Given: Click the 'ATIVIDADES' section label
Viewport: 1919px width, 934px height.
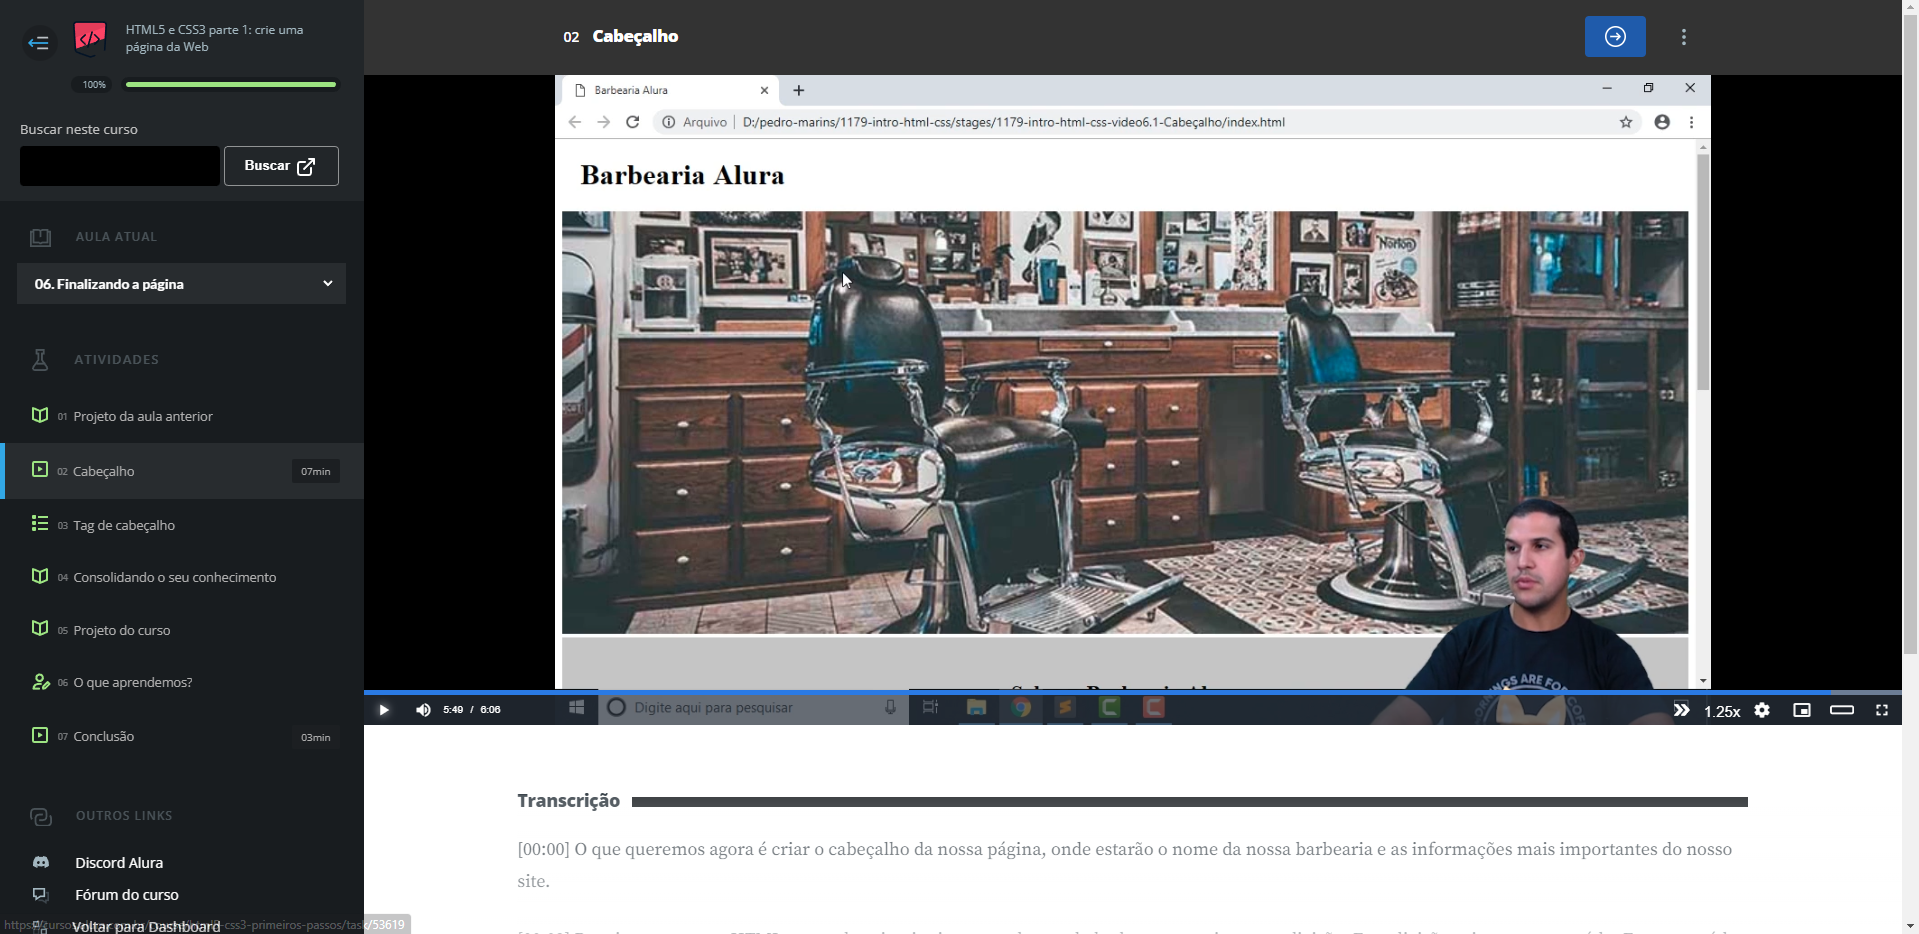Looking at the screenshot, I should (x=116, y=360).
